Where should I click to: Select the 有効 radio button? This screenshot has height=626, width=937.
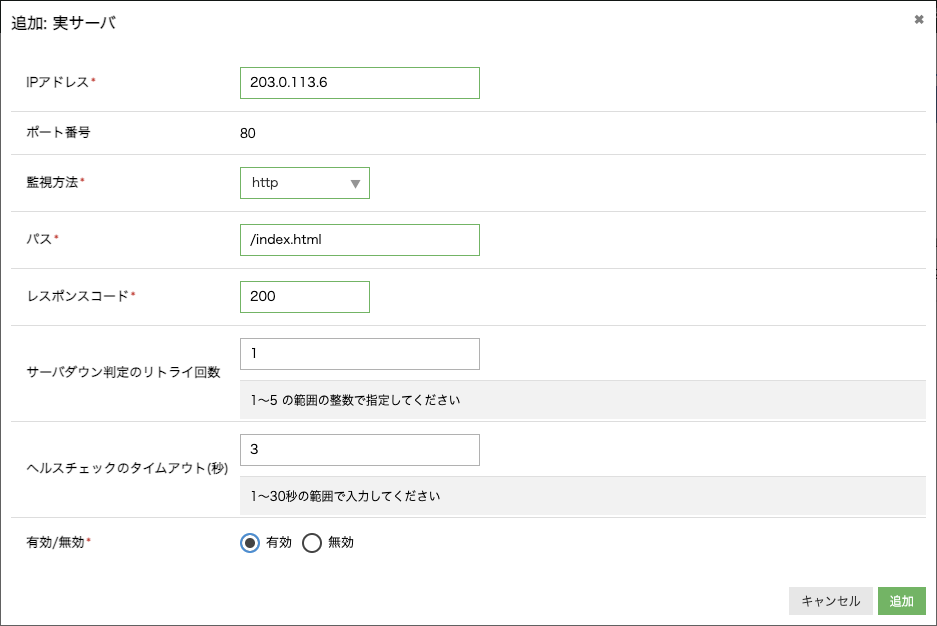click(251, 543)
